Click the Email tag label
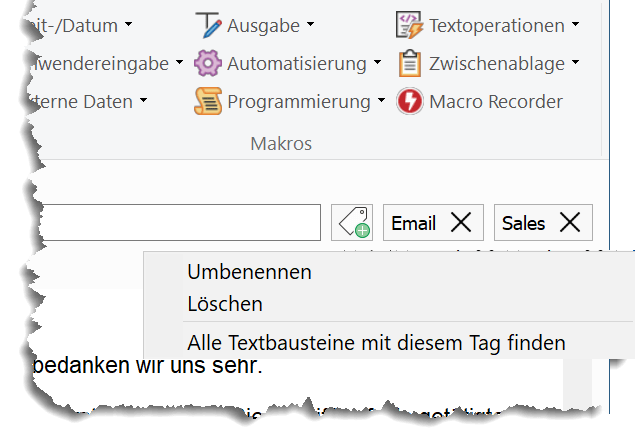 (x=413, y=223)
